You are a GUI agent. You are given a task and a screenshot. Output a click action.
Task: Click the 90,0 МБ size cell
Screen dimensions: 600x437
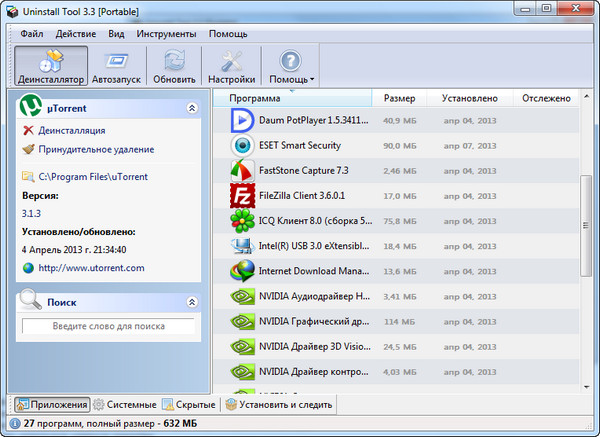point(399,146)
